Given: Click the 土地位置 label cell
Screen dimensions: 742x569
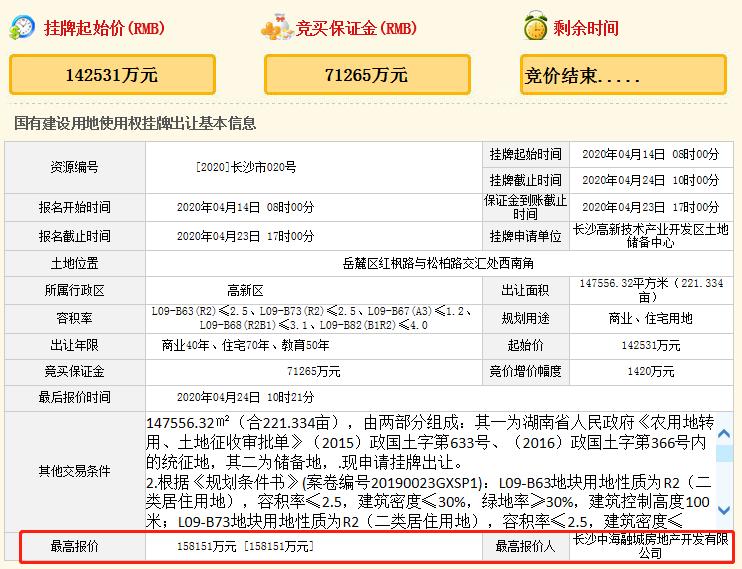Looking at the screenshot, I should pyautogui.click(x=75, y=263).
